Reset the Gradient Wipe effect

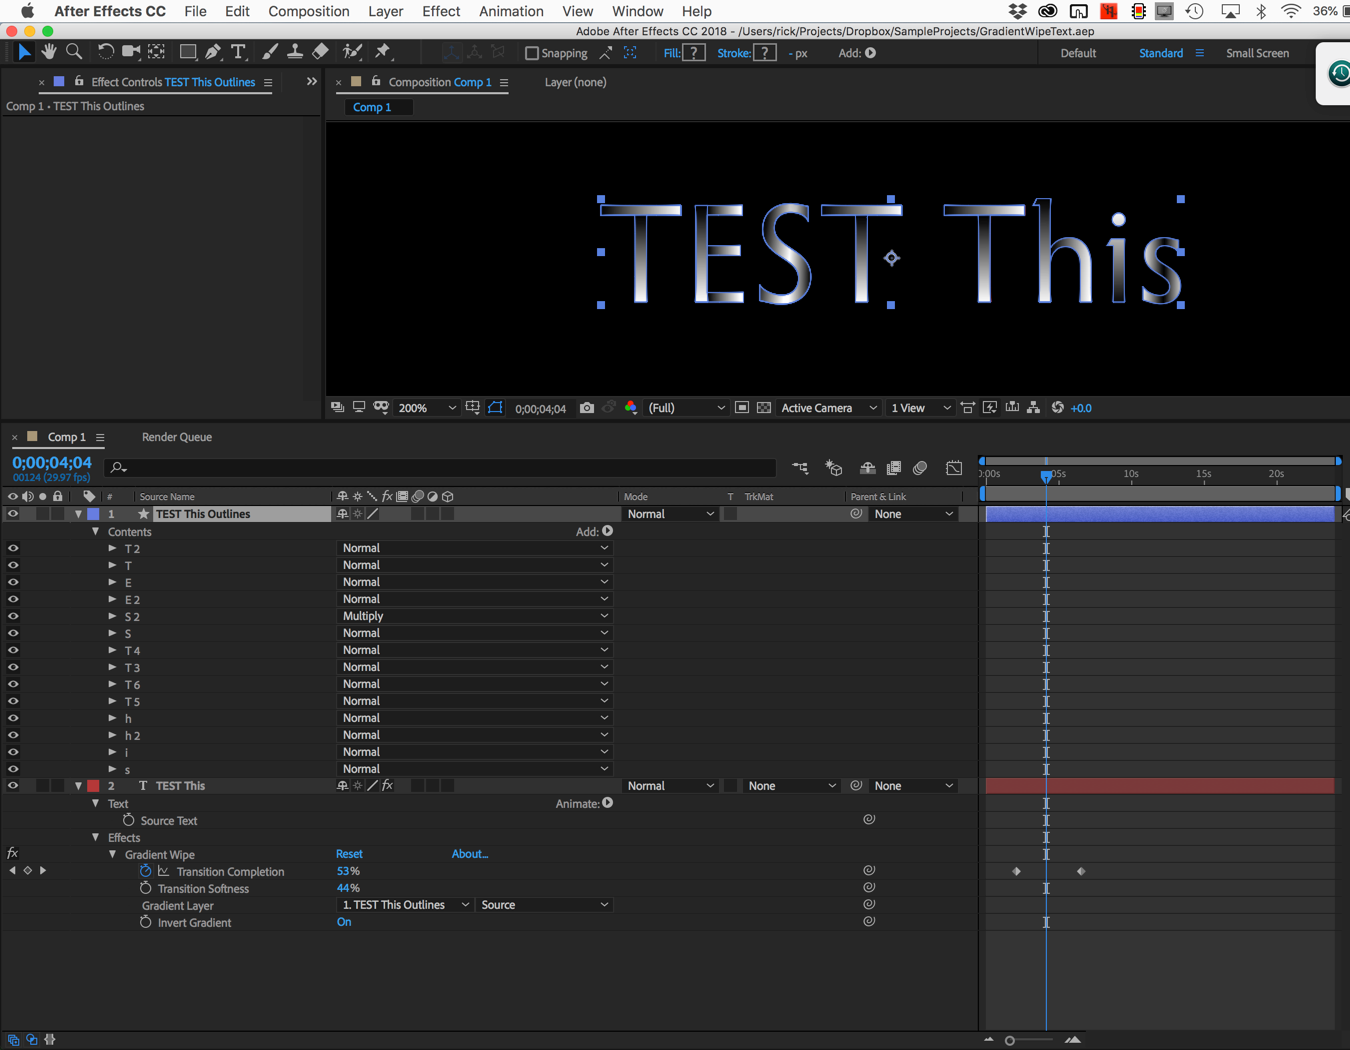[349, 854]
